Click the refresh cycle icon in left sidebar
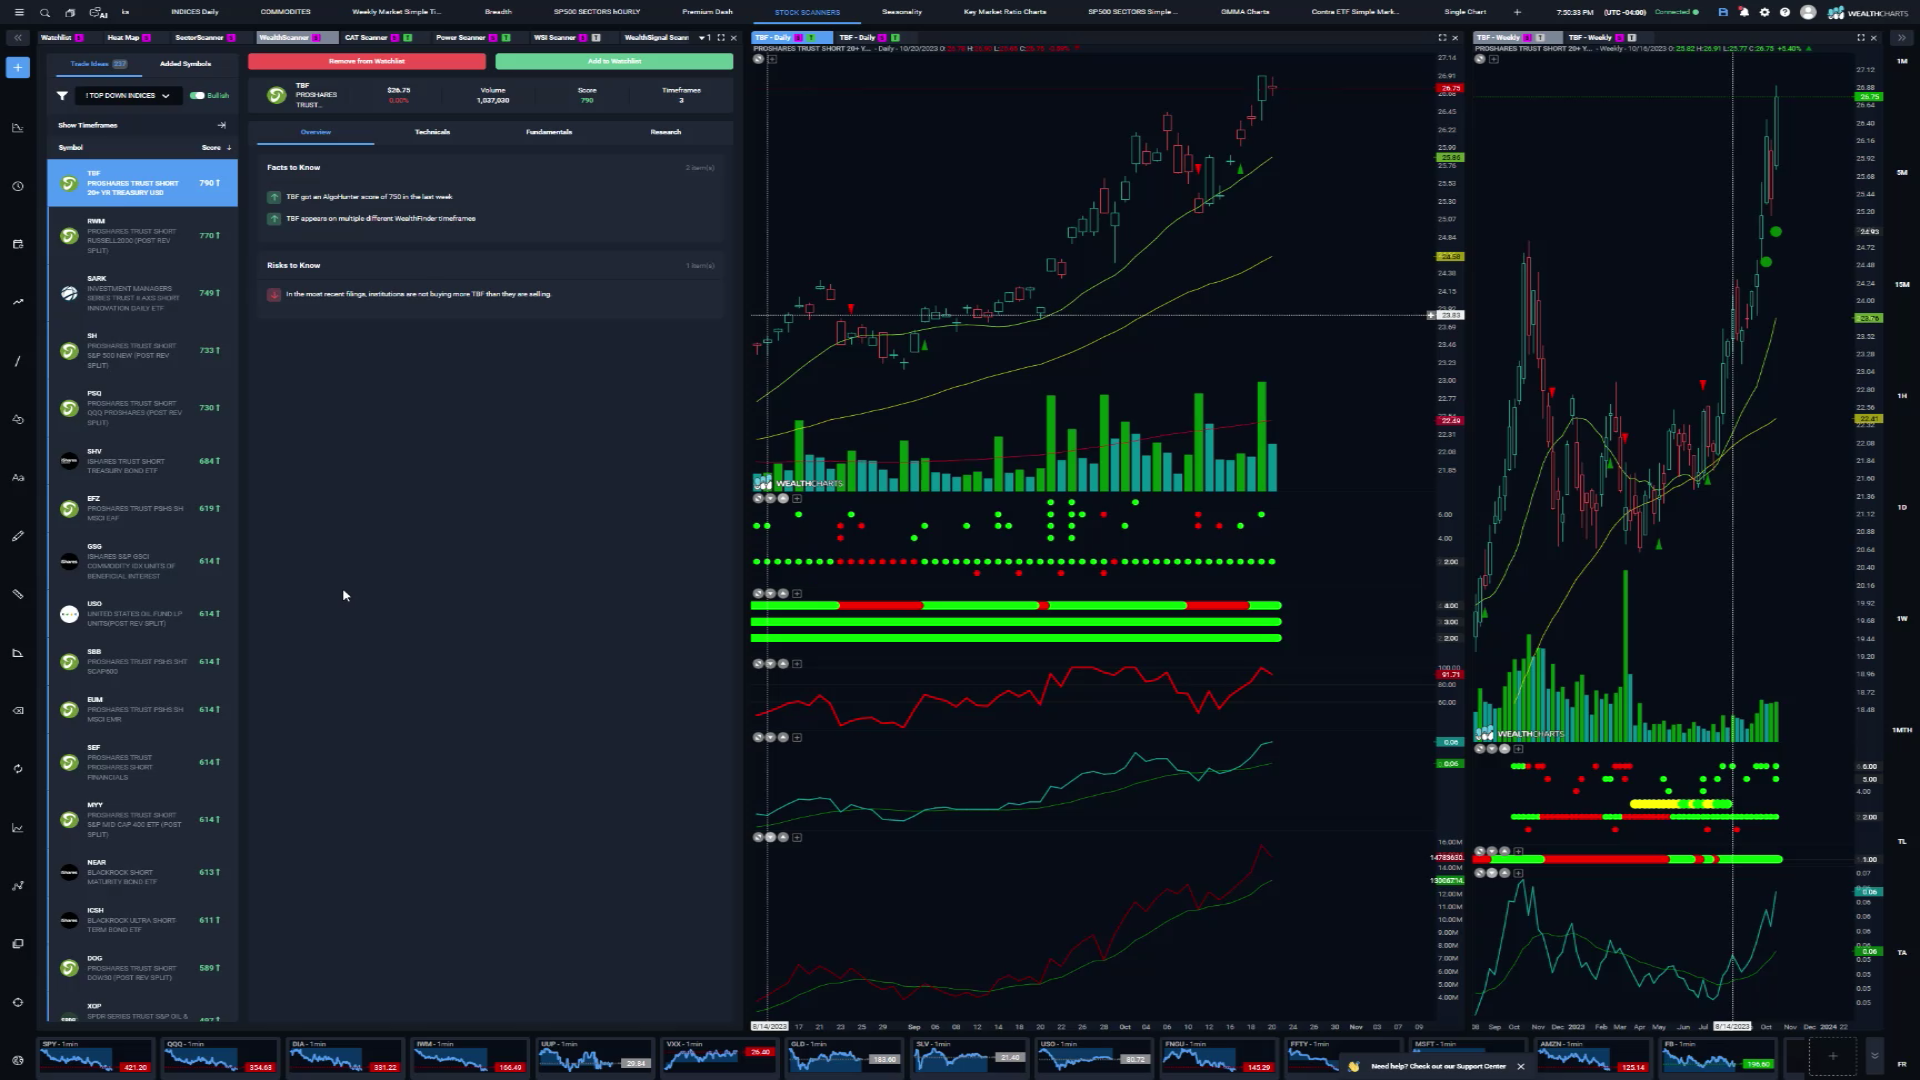The height and width of the screenshot is (1080, 1920). 18,769
